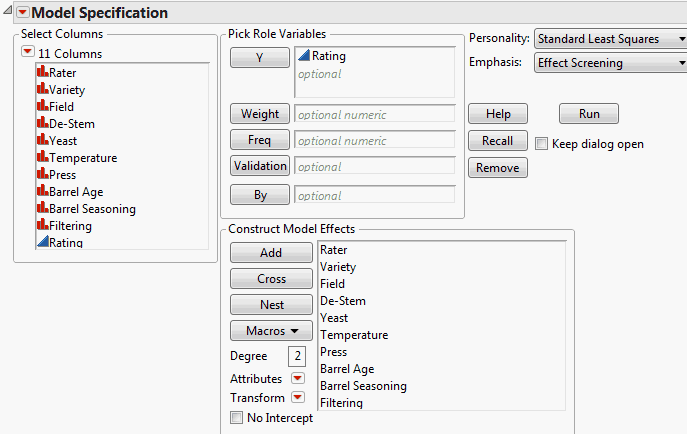Select Temperature in the Select Columns list
Screen dimensions: 687x434
tap(82, 158)
